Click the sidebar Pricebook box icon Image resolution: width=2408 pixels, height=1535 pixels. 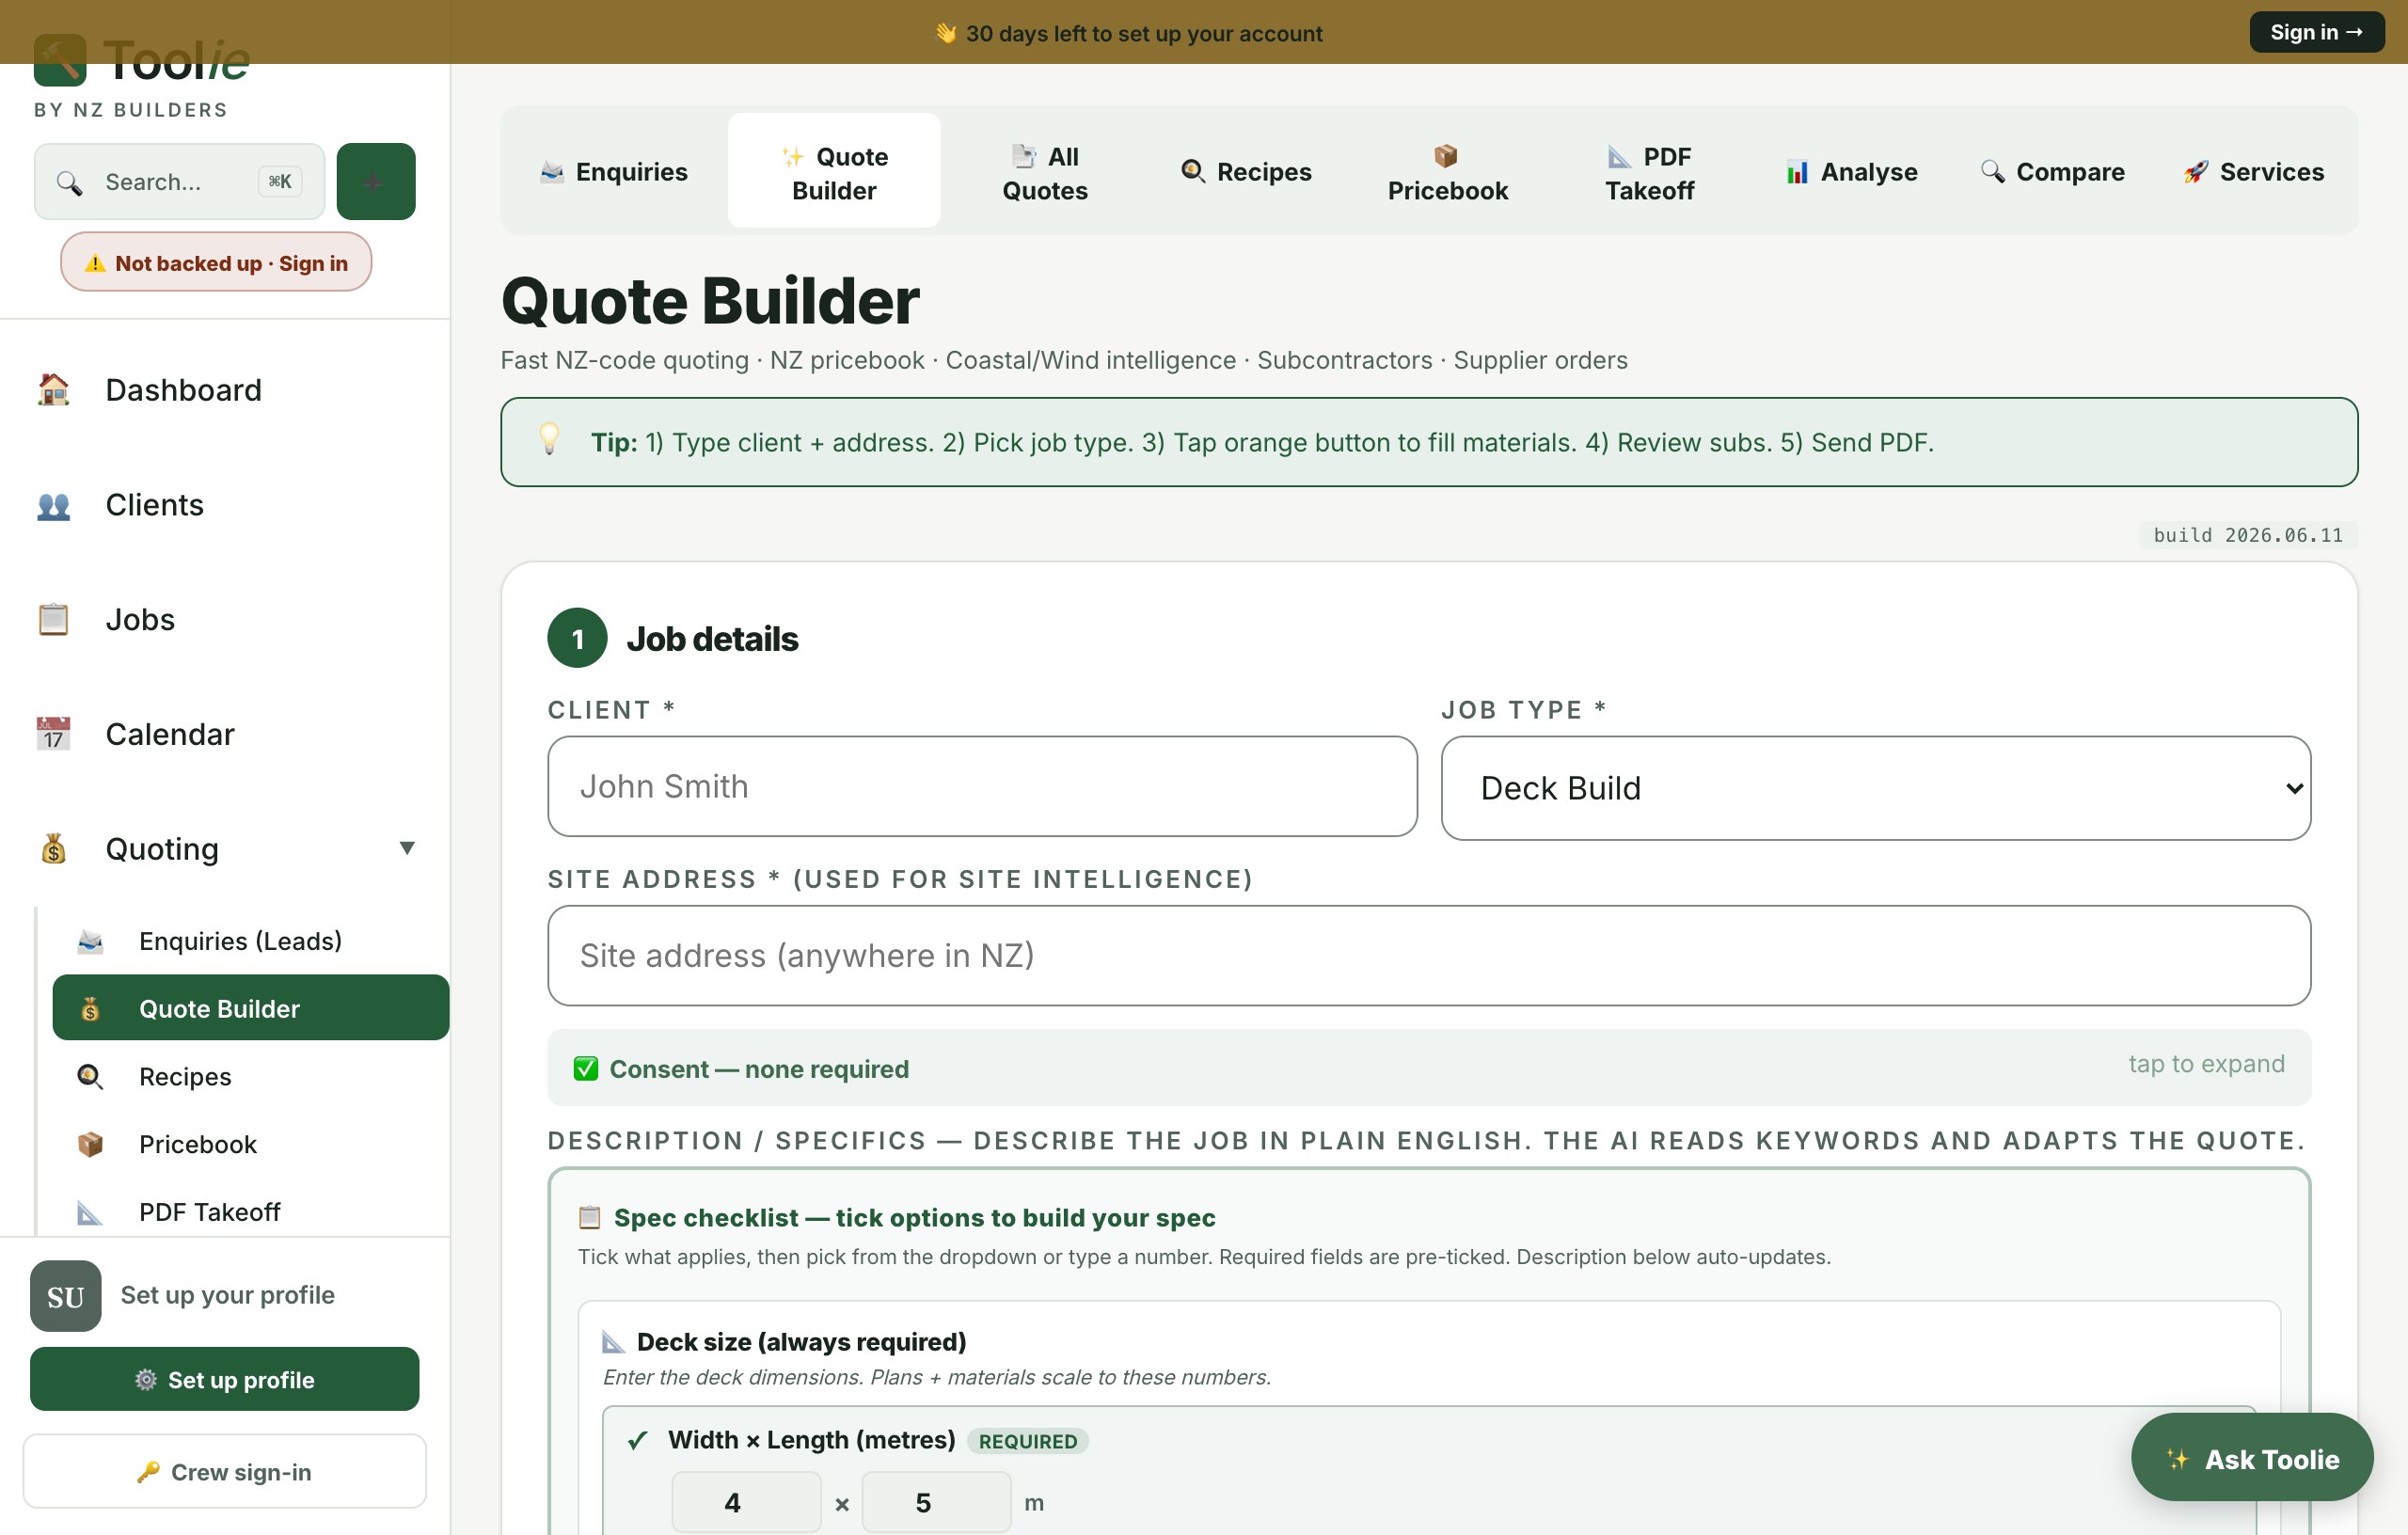click(90, 1143)
